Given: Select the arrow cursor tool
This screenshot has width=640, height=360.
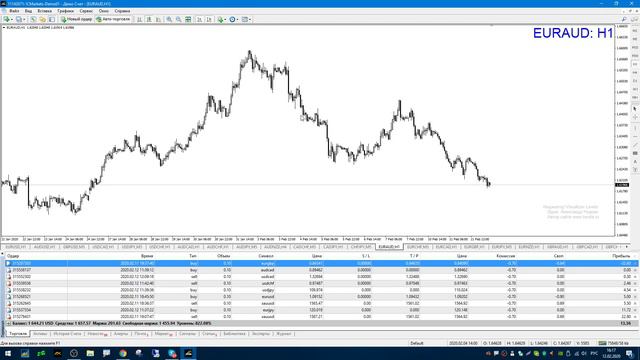Looking at the screenshot, I should [635, 109].
